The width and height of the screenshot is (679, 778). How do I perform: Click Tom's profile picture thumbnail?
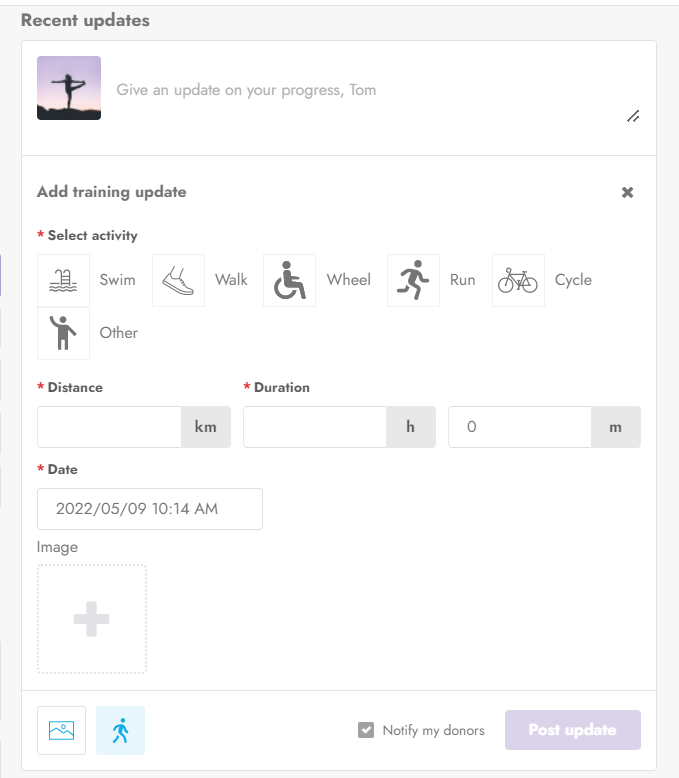69,88
